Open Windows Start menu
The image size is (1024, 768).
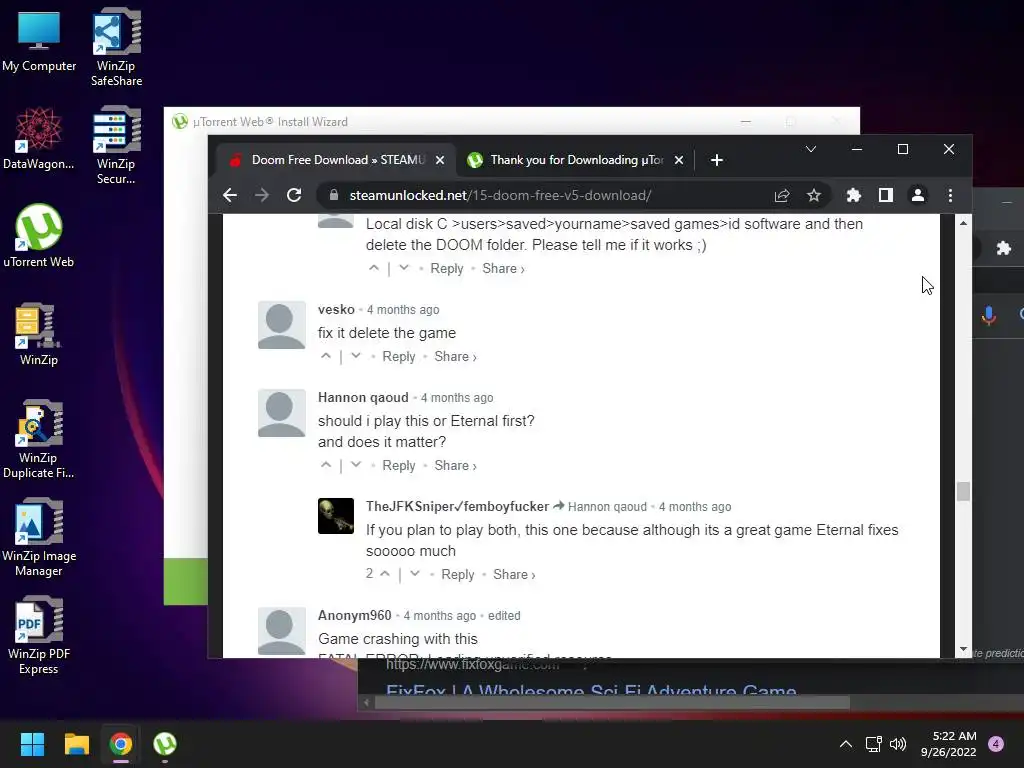32,744
